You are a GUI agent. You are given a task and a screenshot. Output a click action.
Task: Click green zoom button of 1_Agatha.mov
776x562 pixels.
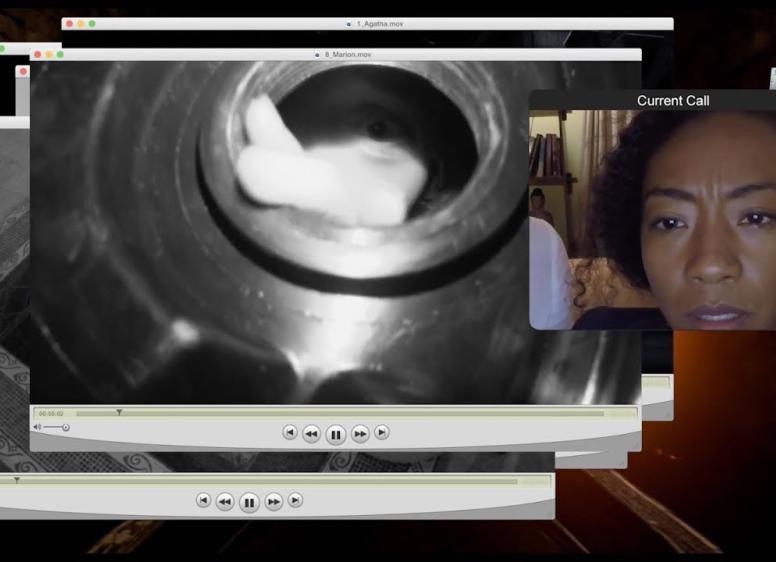tap(92, 24)
